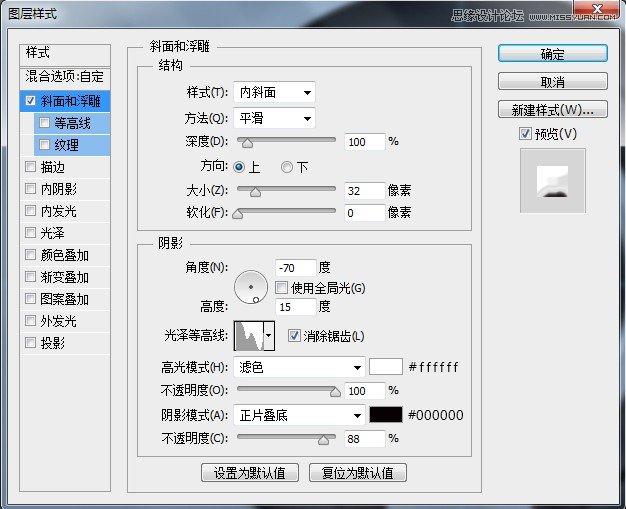This screenshot has height=509, width=626.
Task: Click the 取消 button
Action: click(x=553, y=81)
